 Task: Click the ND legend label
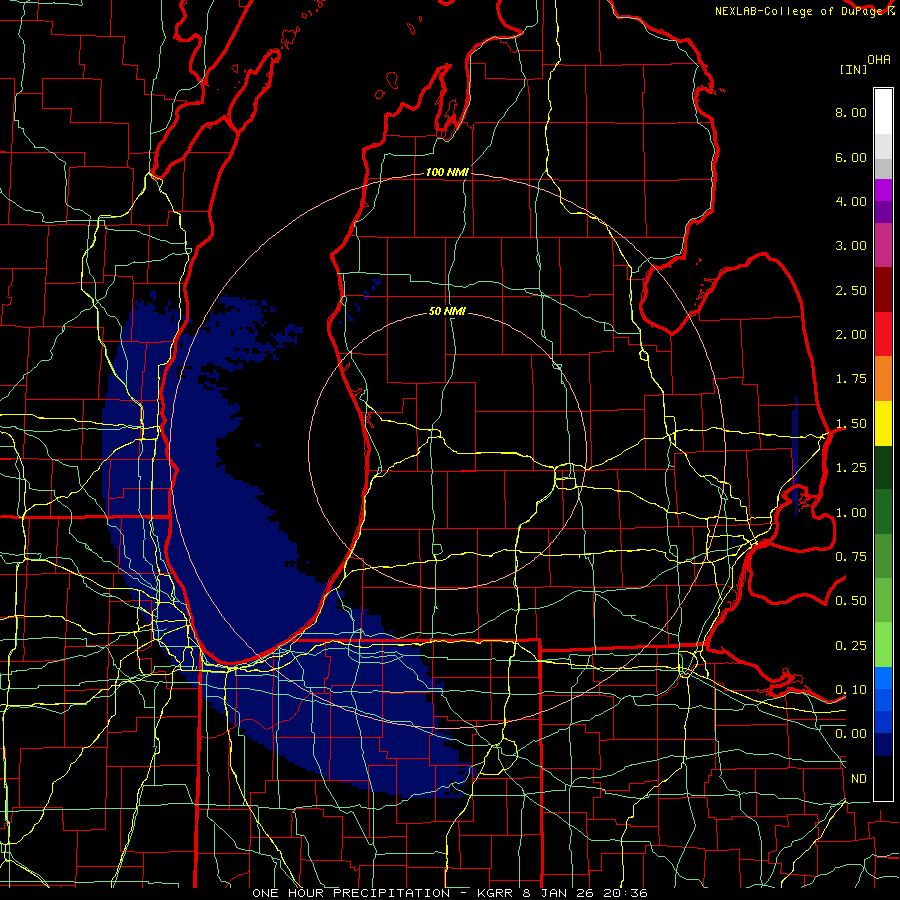pos(859,779)
